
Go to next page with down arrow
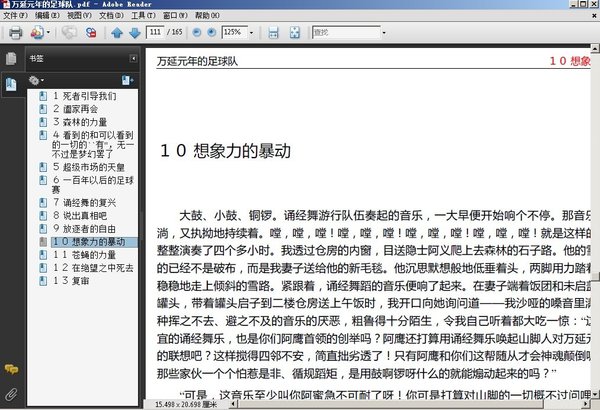click(135, 33)
